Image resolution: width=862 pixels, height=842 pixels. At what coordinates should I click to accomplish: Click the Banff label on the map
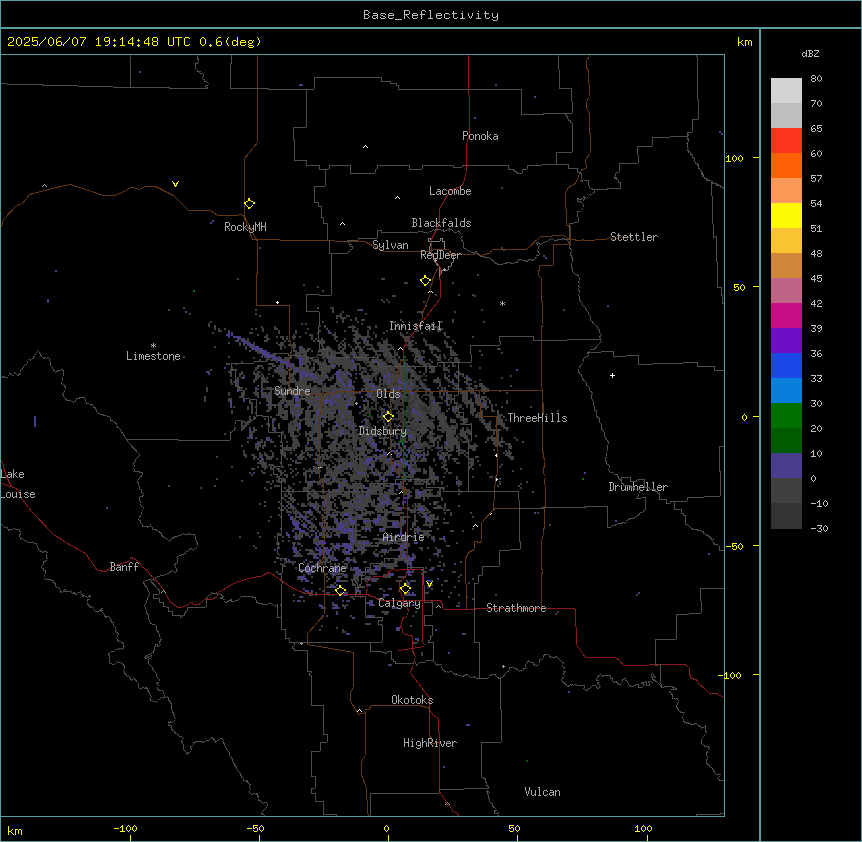pos(124,567)
